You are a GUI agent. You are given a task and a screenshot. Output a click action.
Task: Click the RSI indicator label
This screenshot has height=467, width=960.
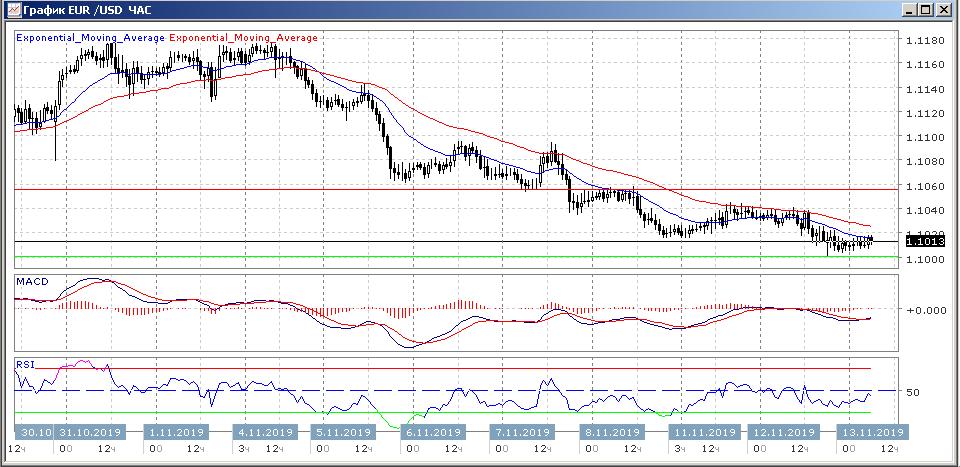[x=25, y=366]
